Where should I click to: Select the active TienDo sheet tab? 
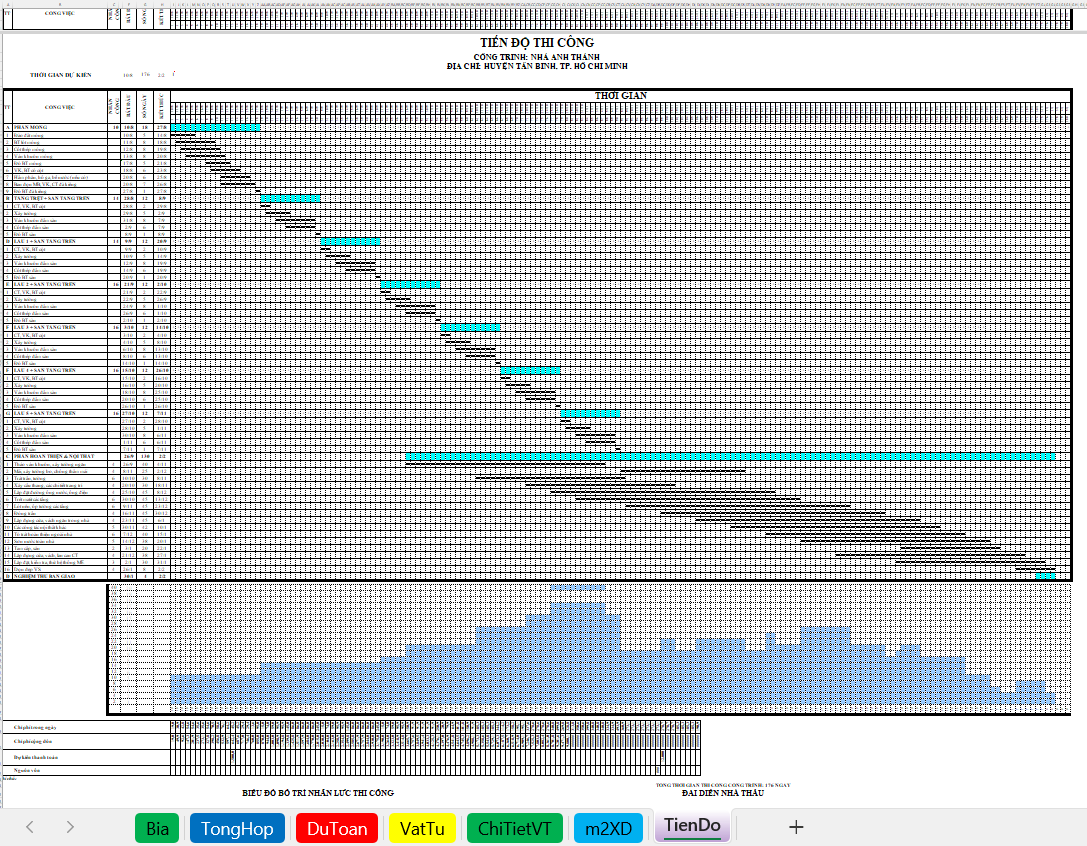coord(692,826)
